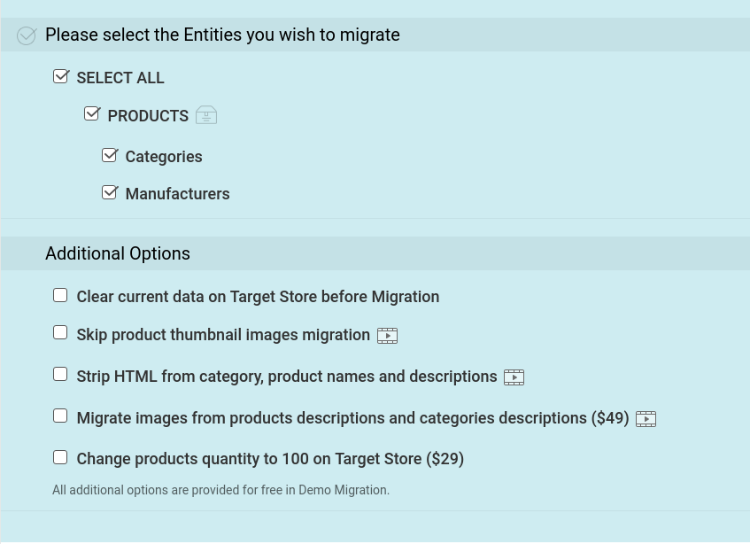750x544 pixels.
Task: Click the Additional Options section header
Action: click(x=118, y=254)
